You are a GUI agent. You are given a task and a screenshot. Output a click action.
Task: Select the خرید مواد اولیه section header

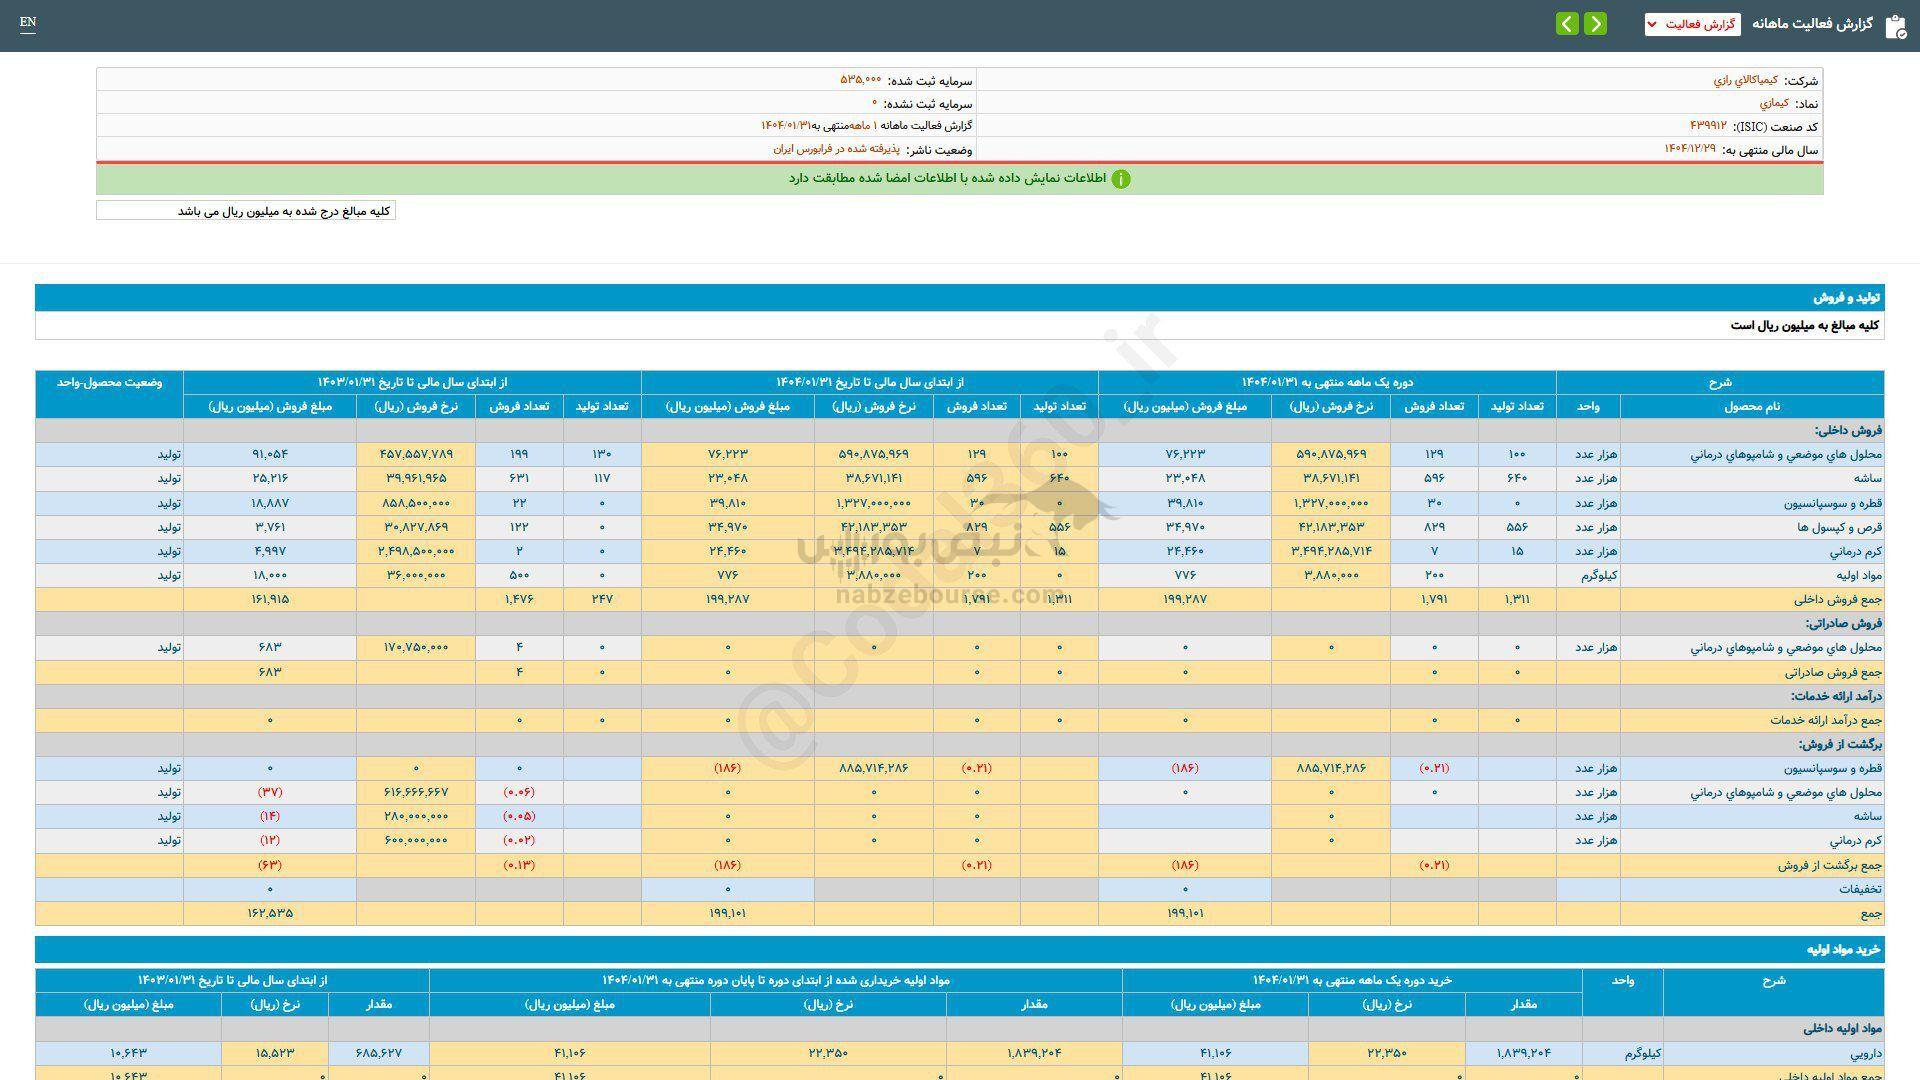[1843, 949]
